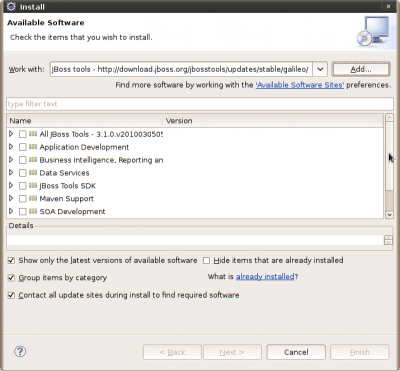Check the SOA Development checkbox
400x371 pixels.
[x=22, y=212]
